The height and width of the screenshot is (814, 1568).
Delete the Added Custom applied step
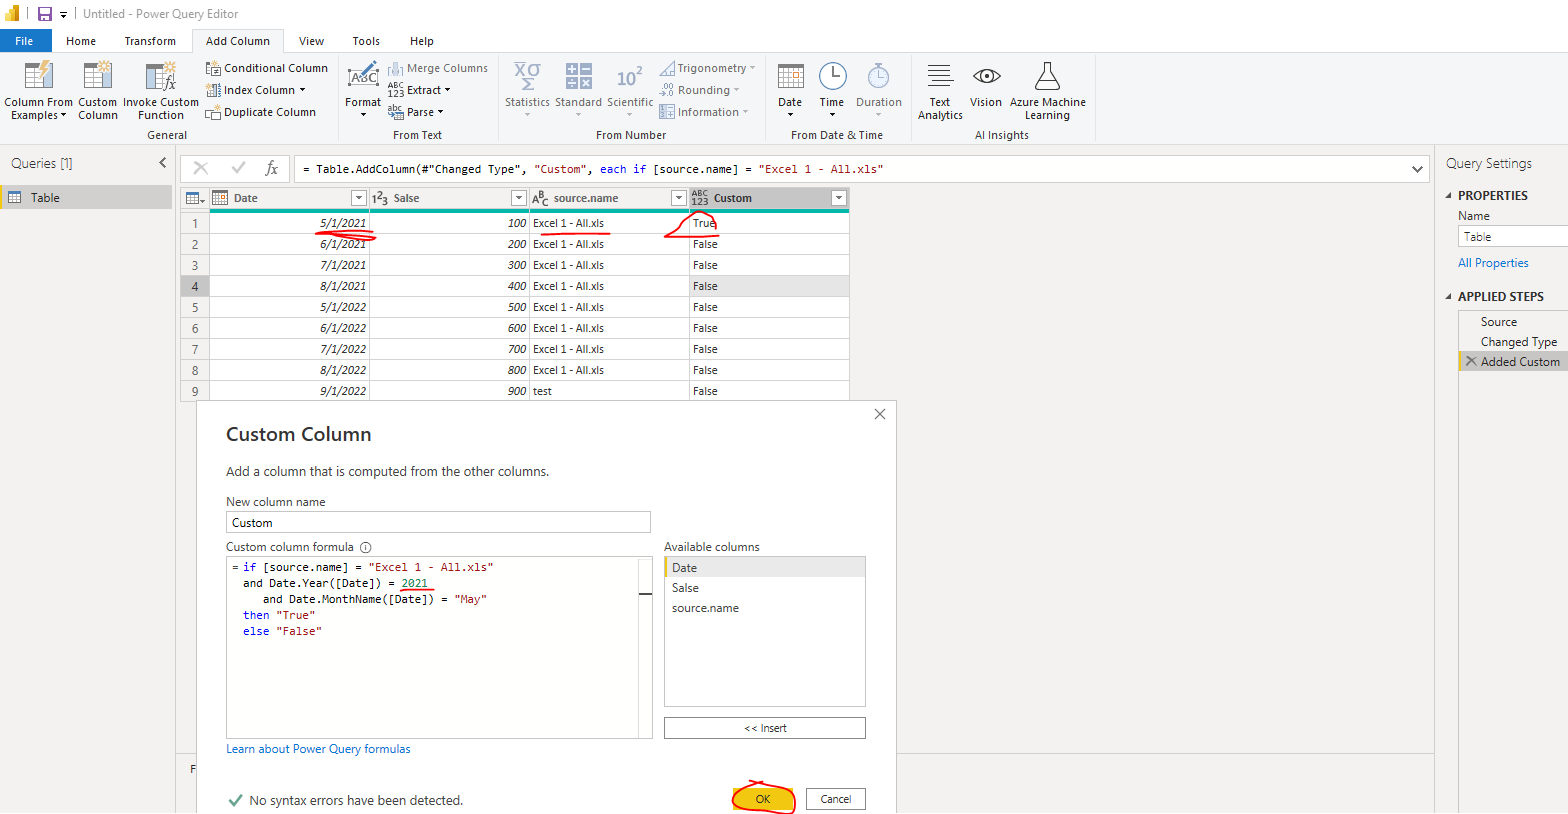[1471, 362]
